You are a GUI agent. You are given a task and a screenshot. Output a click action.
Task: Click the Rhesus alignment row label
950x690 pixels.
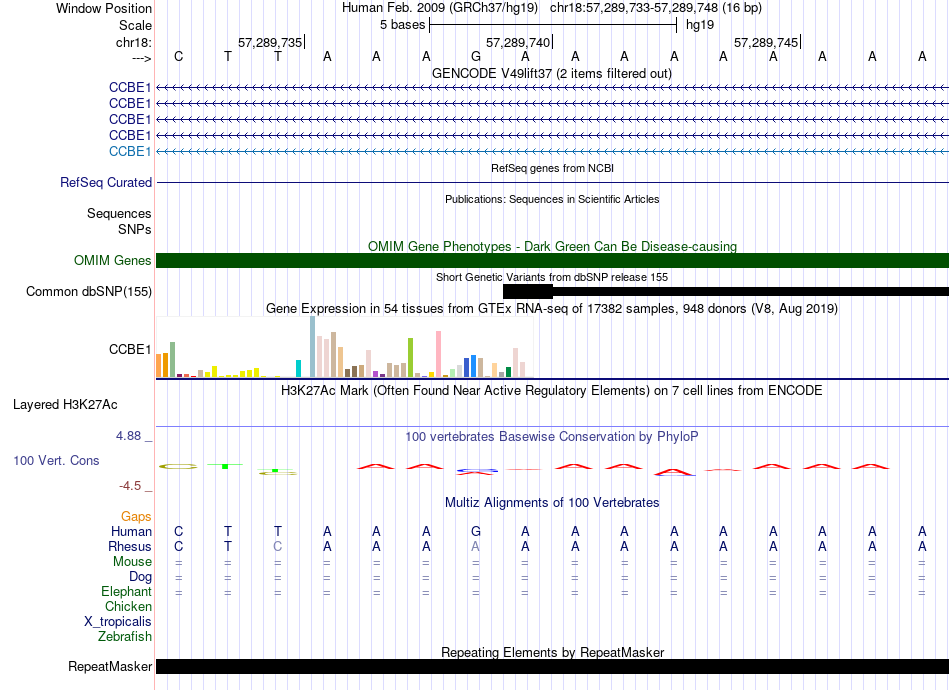point(130,546)
